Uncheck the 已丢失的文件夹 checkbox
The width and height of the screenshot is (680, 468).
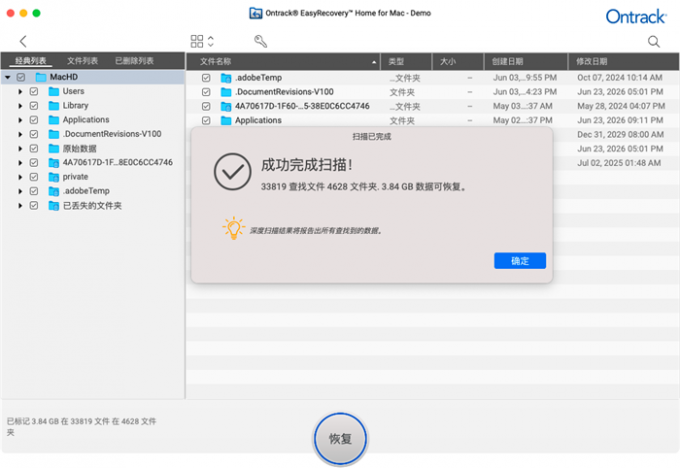point(34,206)
